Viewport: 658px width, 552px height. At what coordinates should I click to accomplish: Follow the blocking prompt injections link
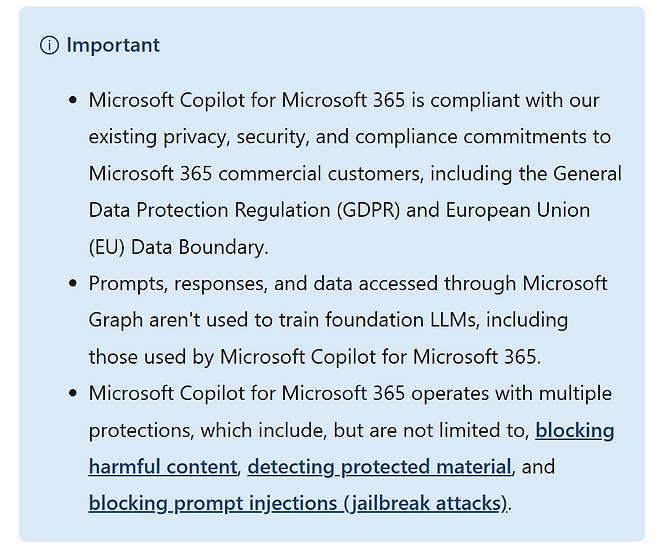[x=298, y=503]
